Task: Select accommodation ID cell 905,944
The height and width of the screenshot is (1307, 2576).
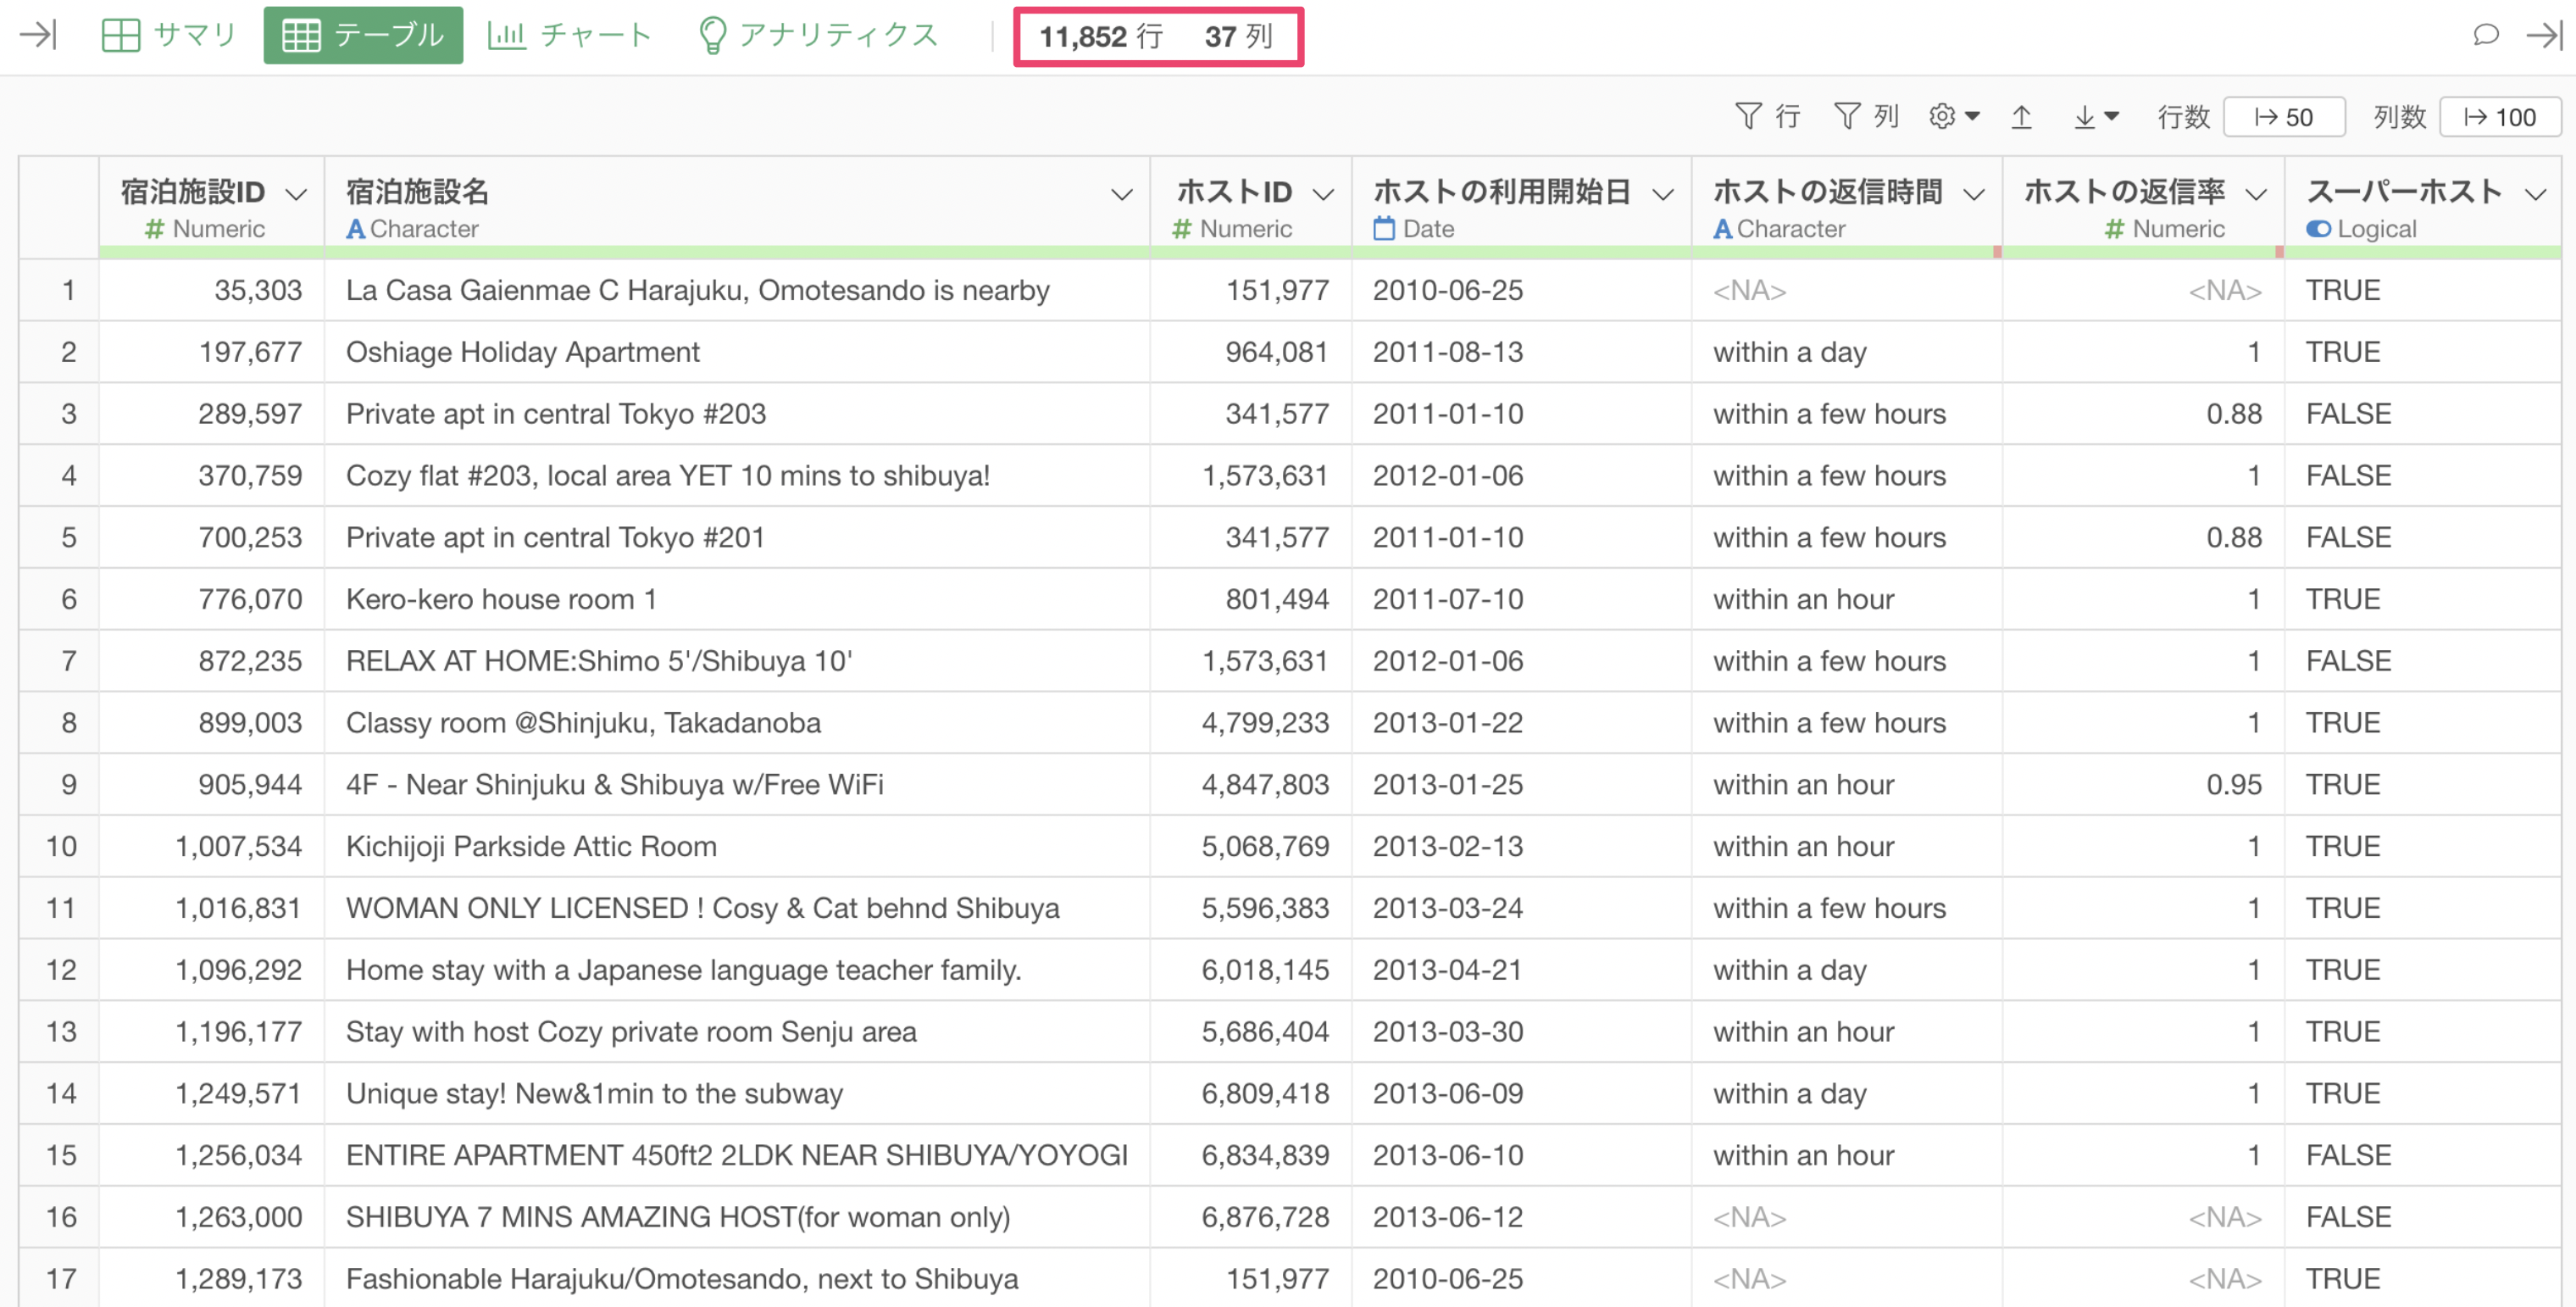Action: (212, 785)
